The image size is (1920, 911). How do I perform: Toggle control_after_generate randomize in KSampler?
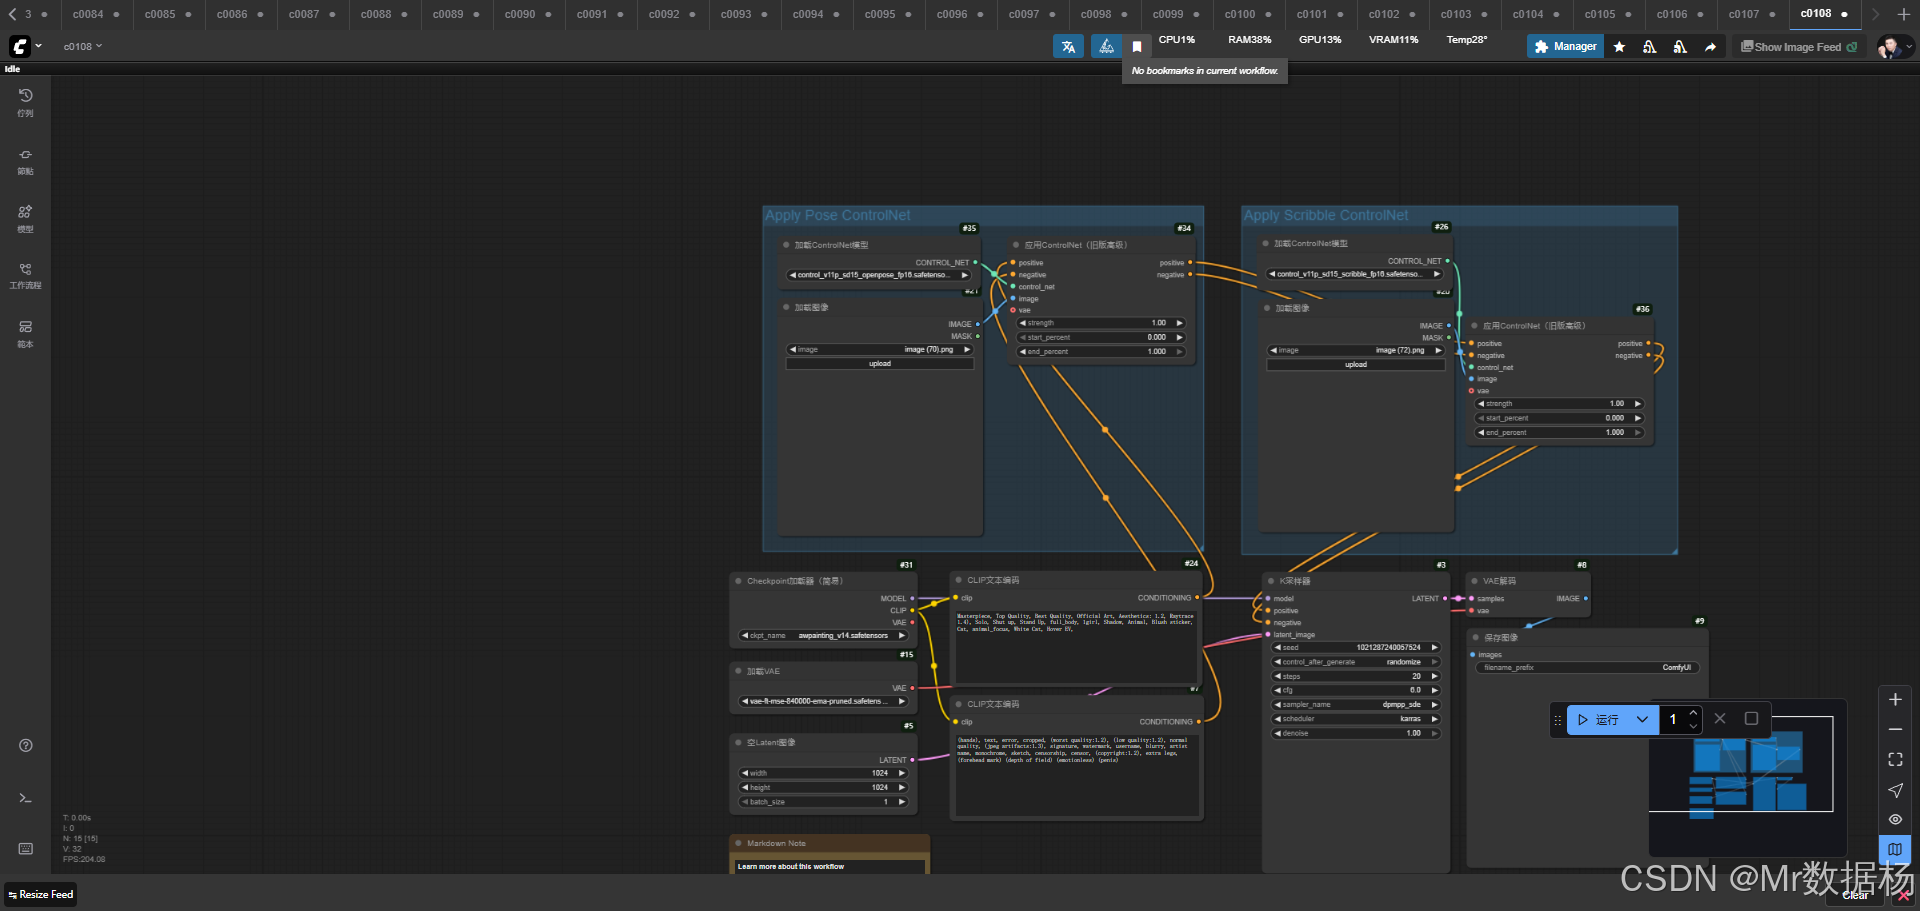tap(1355, 662)
